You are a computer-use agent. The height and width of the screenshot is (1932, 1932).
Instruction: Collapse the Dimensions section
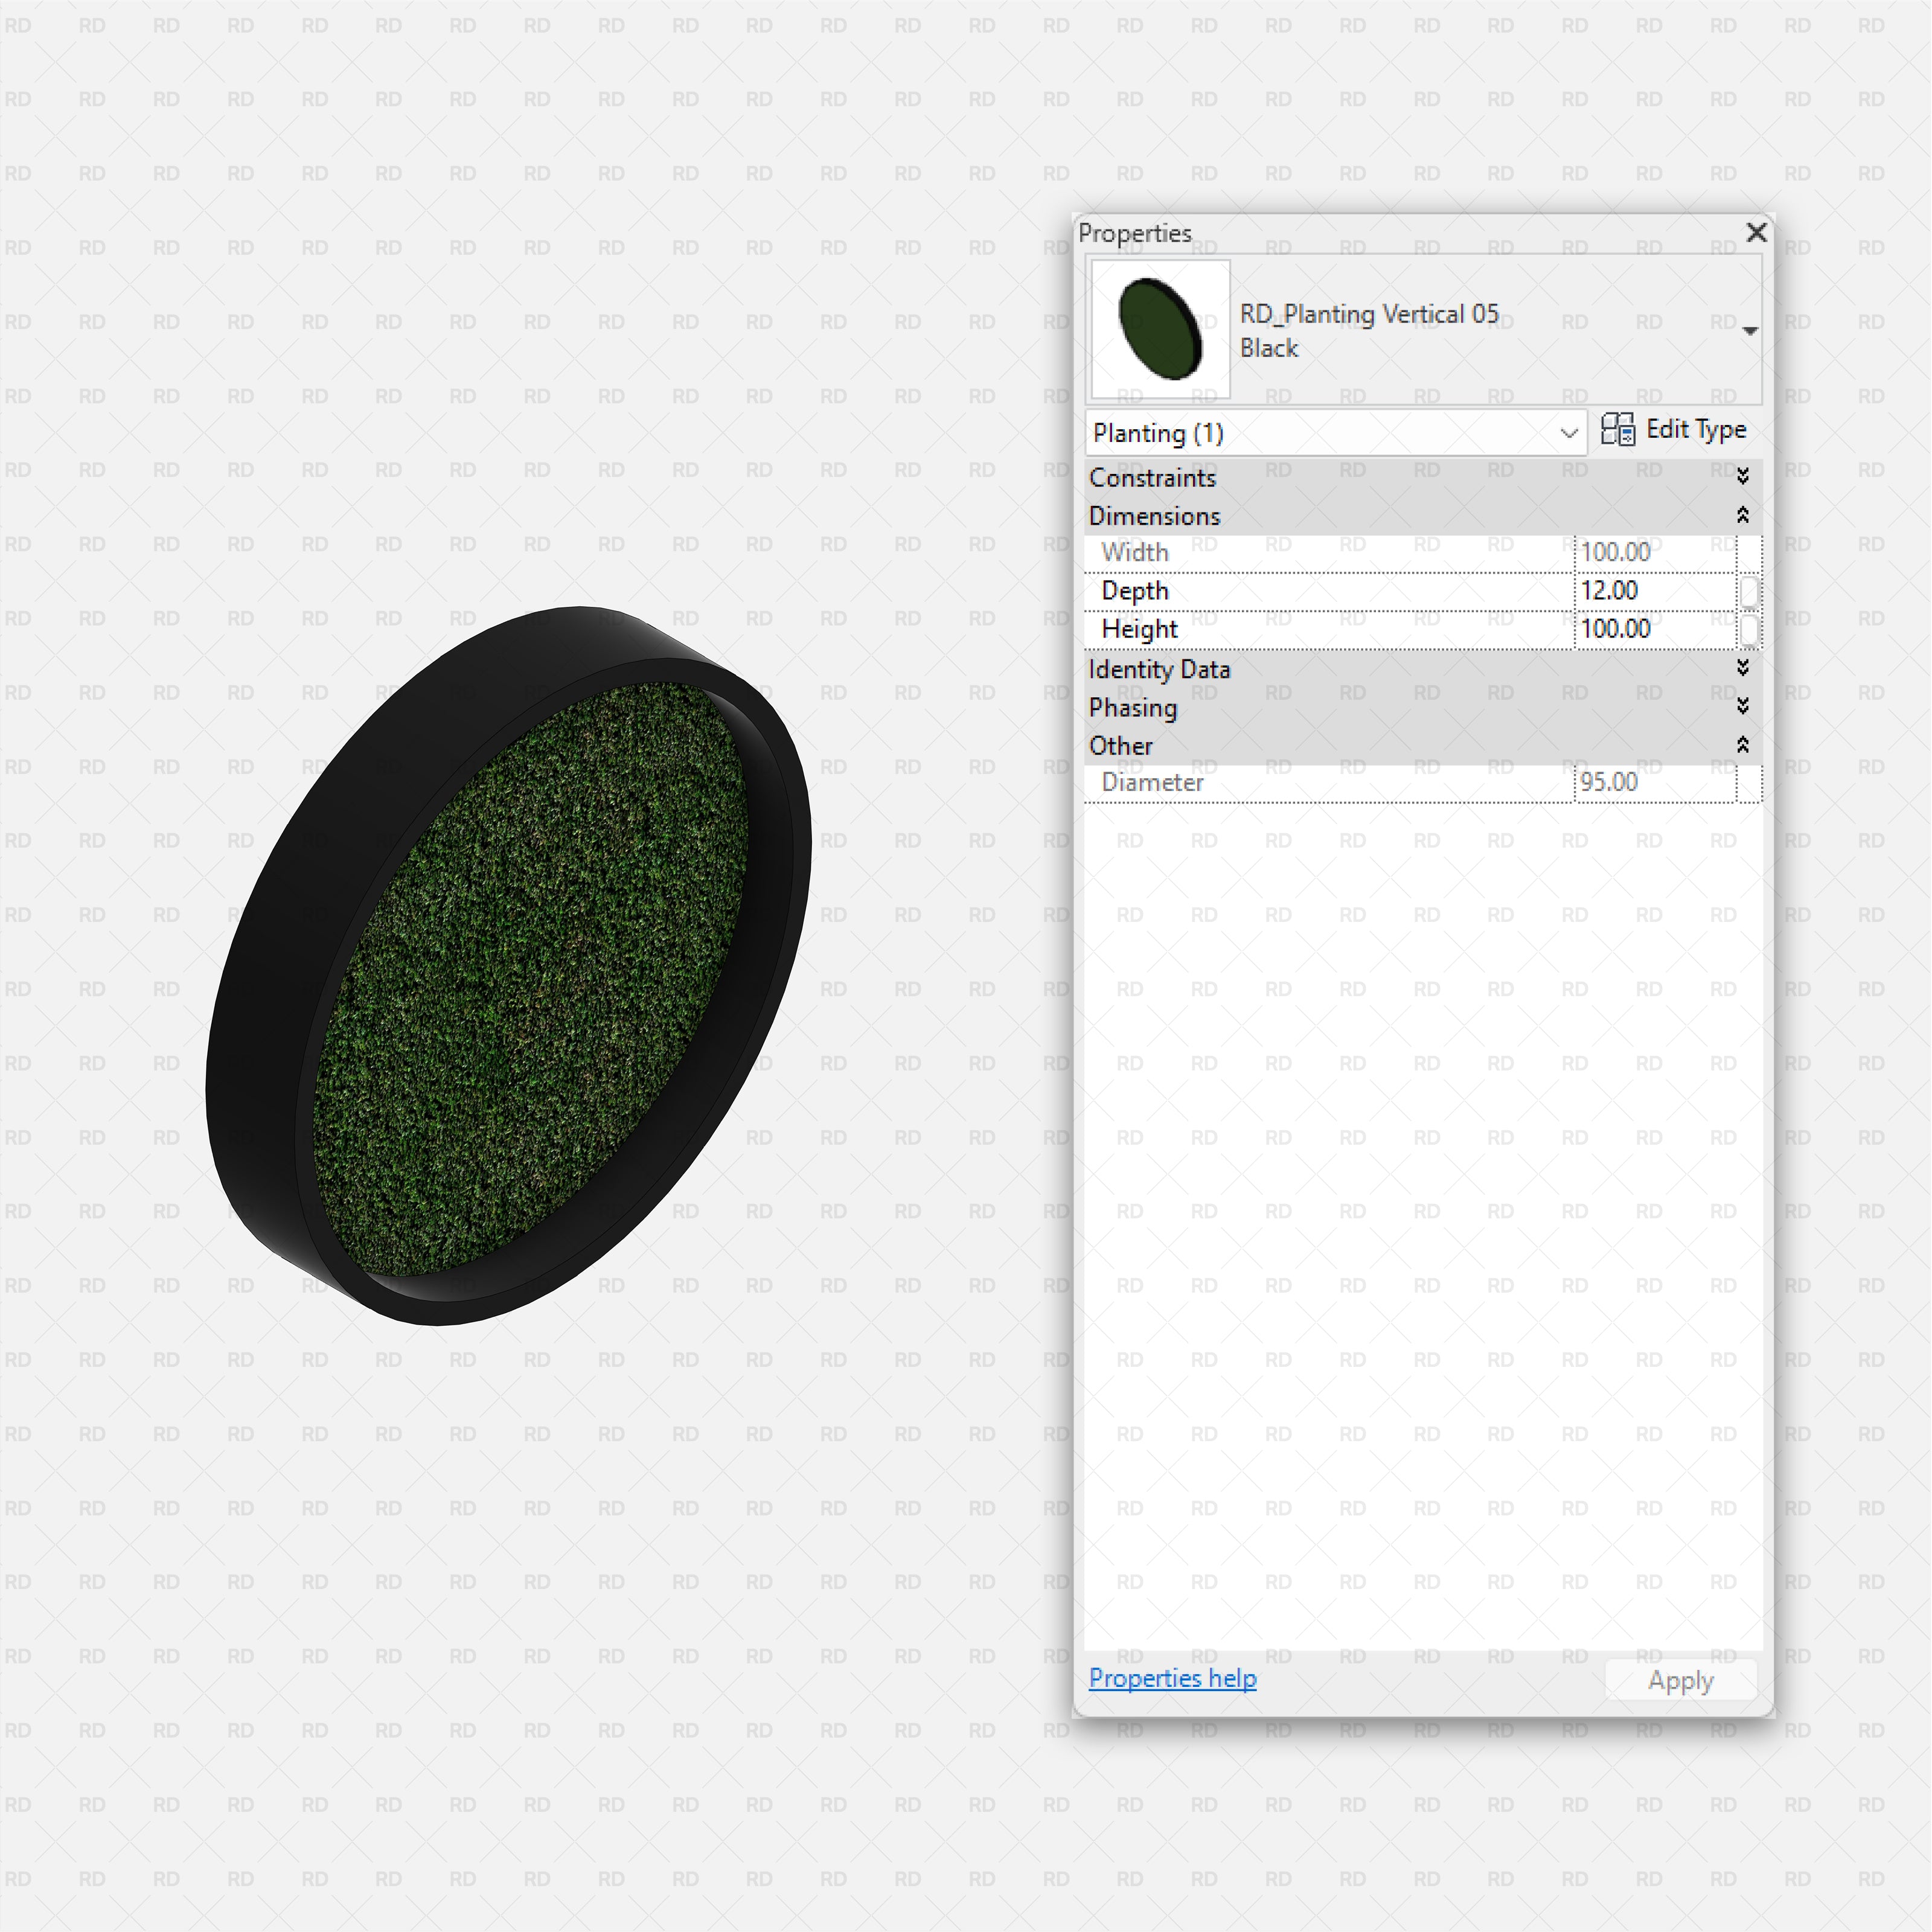[1742, 516]
